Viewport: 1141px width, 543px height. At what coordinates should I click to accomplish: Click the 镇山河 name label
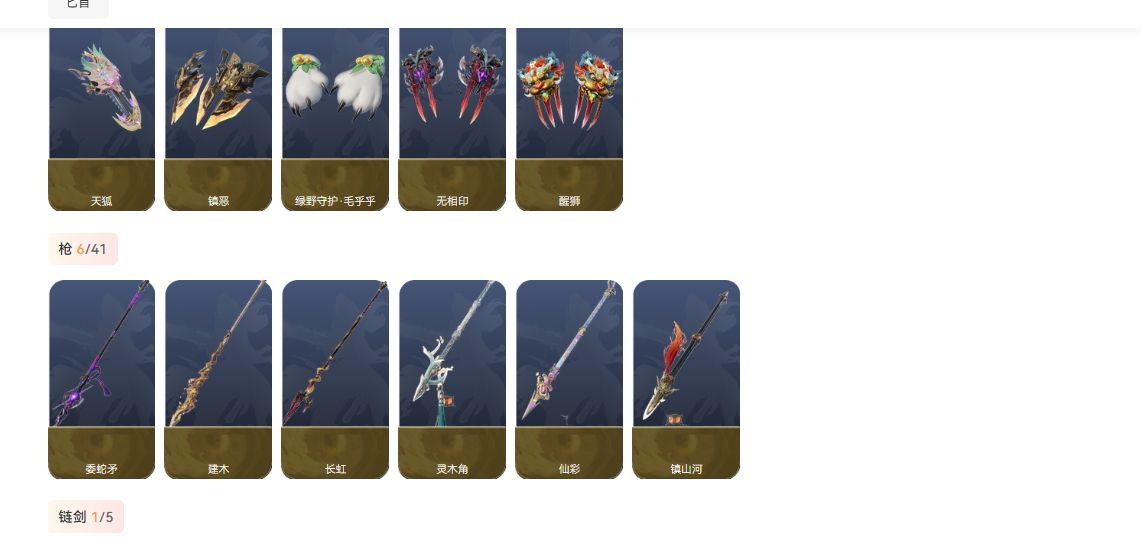[686, 469]
